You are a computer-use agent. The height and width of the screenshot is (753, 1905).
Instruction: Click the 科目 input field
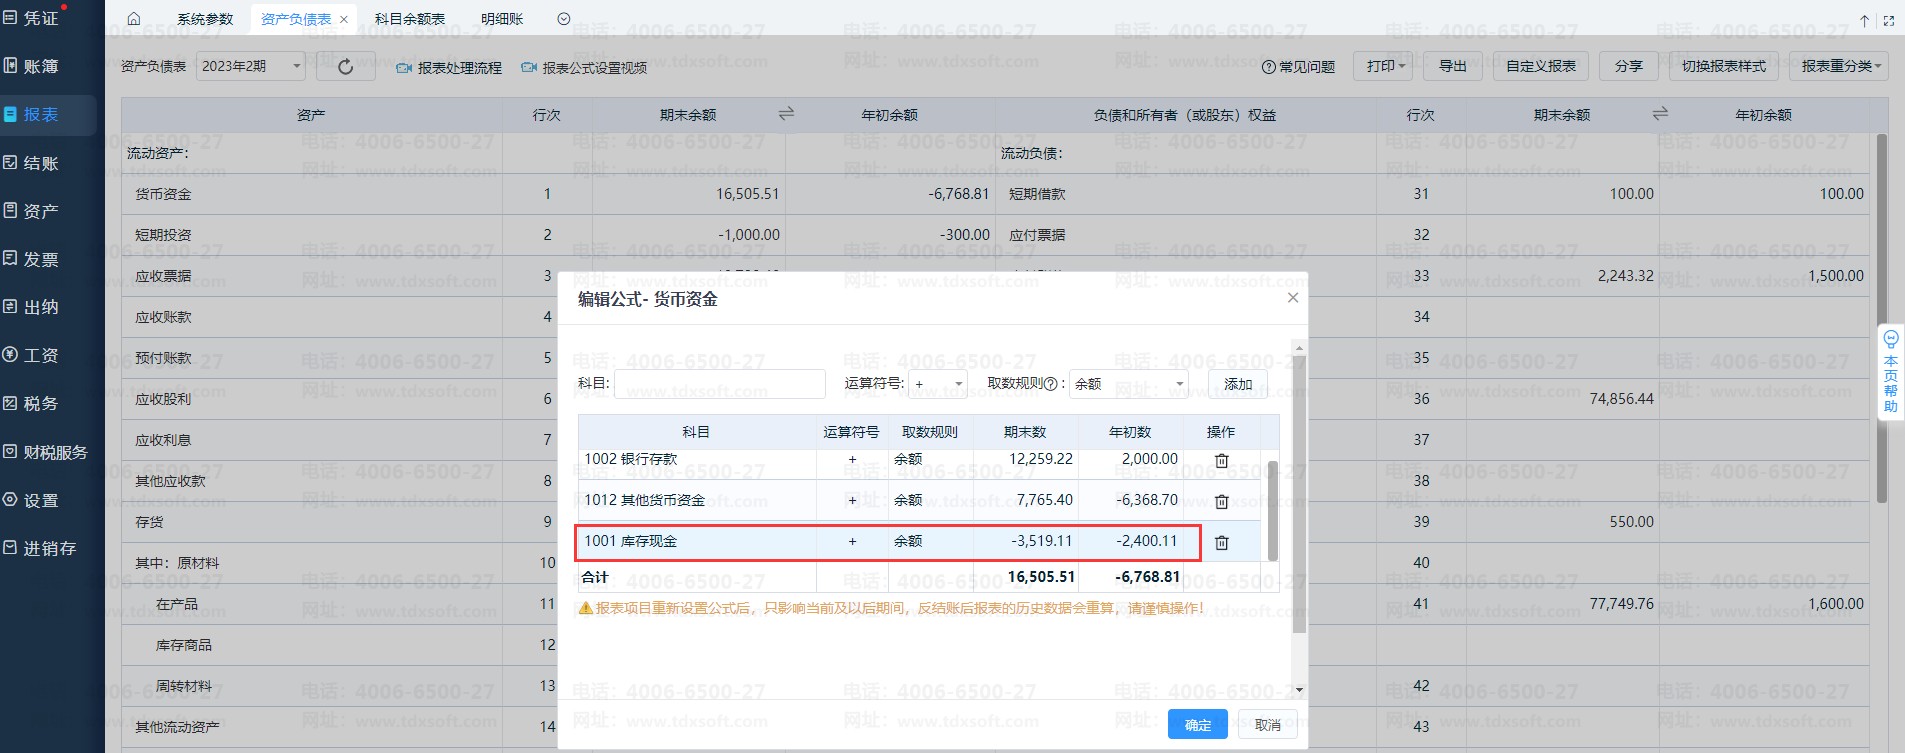coord(720,384)
